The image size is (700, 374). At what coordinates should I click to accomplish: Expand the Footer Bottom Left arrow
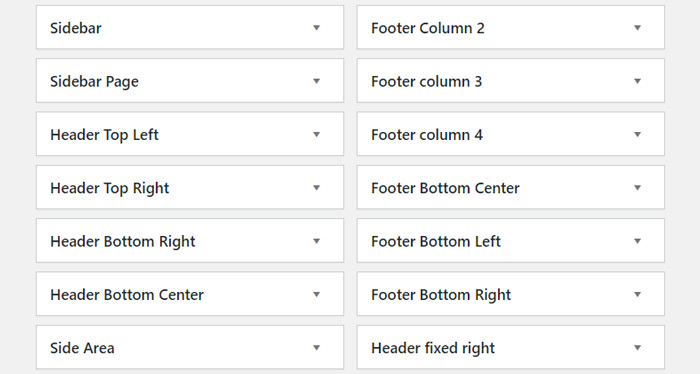tap(638, 241)
